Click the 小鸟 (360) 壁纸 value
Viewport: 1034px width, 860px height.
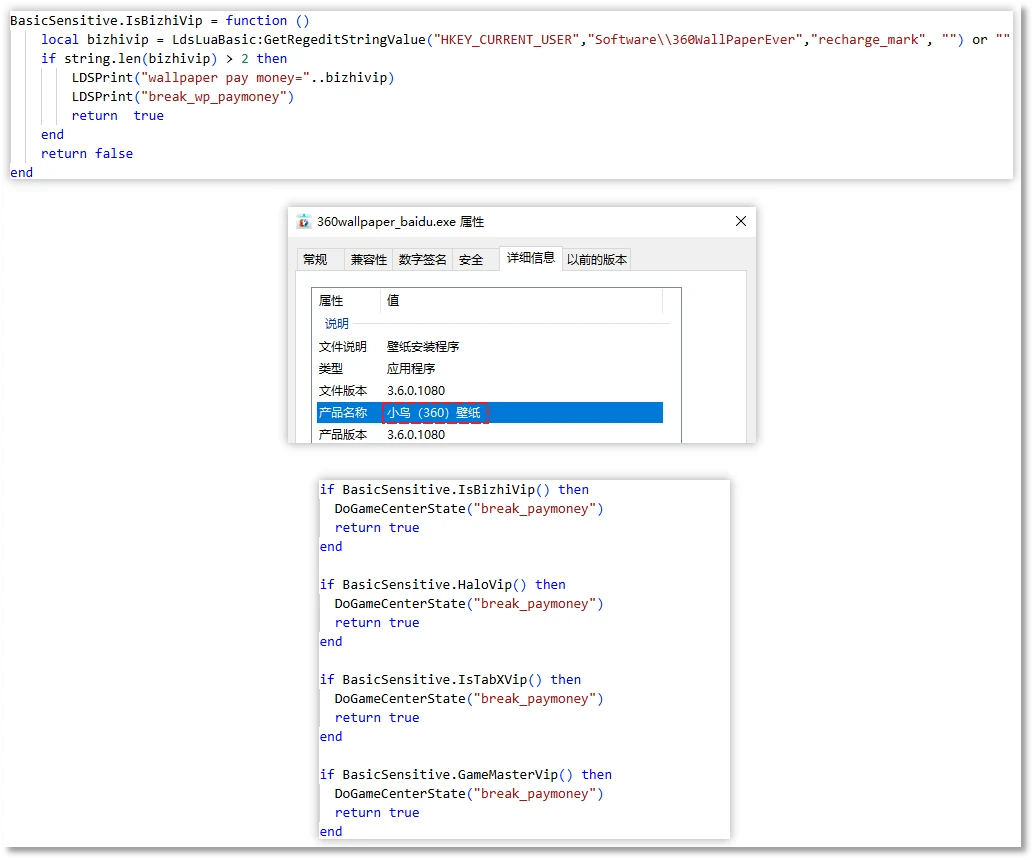tap(434, 413)
